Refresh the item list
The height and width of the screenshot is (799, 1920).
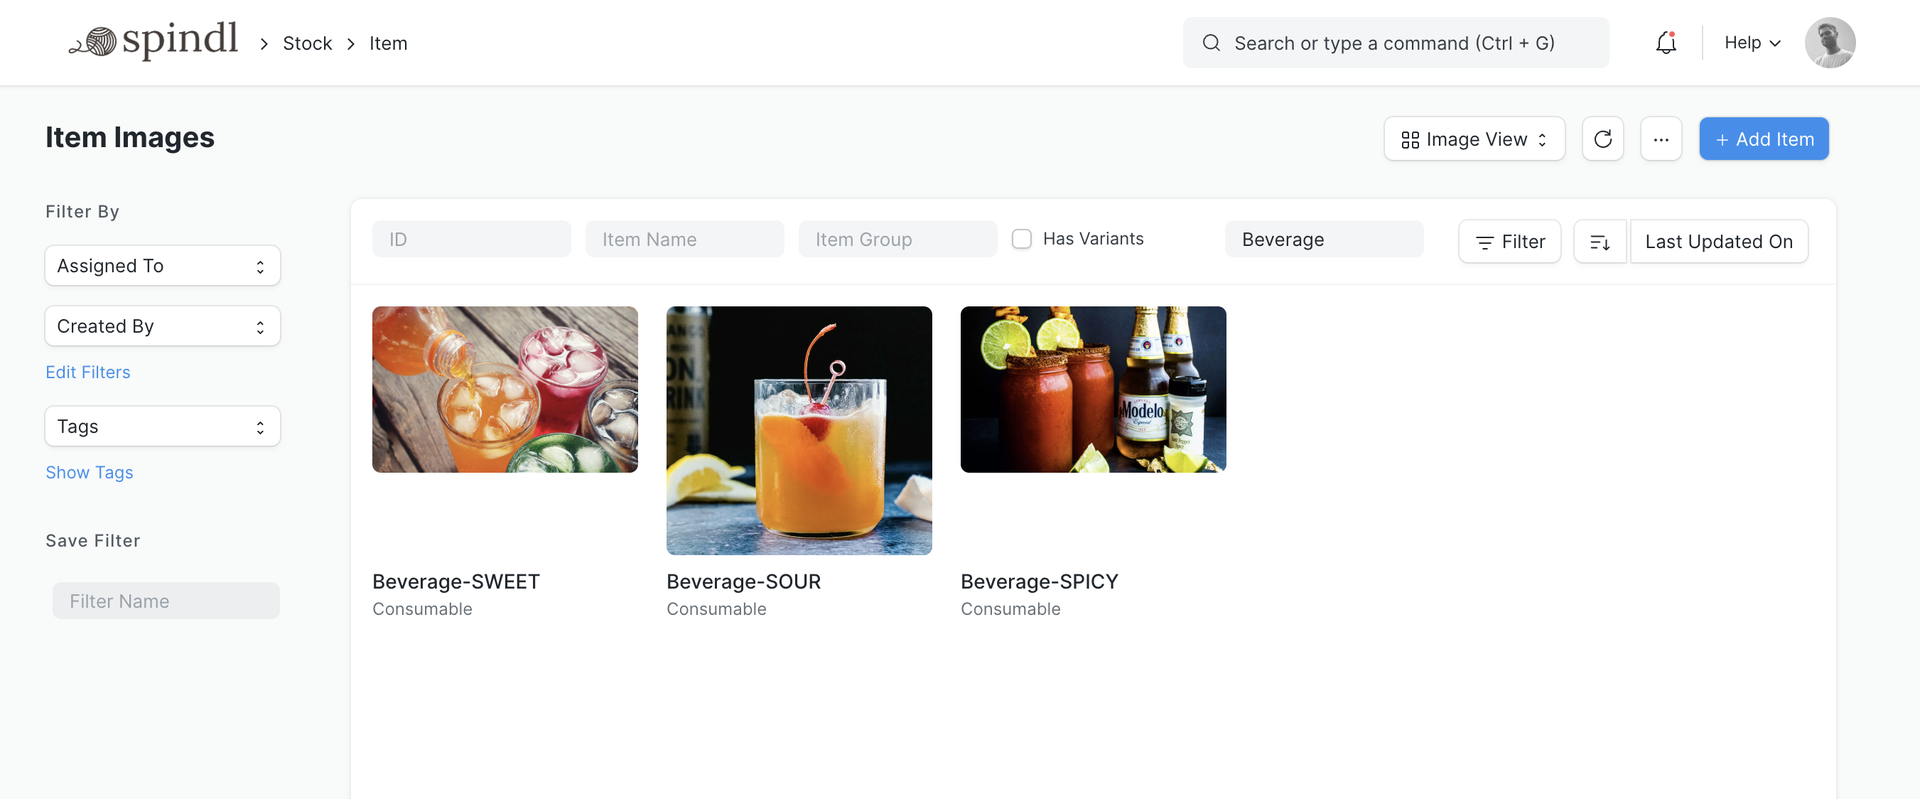(x=1602, y=139)
